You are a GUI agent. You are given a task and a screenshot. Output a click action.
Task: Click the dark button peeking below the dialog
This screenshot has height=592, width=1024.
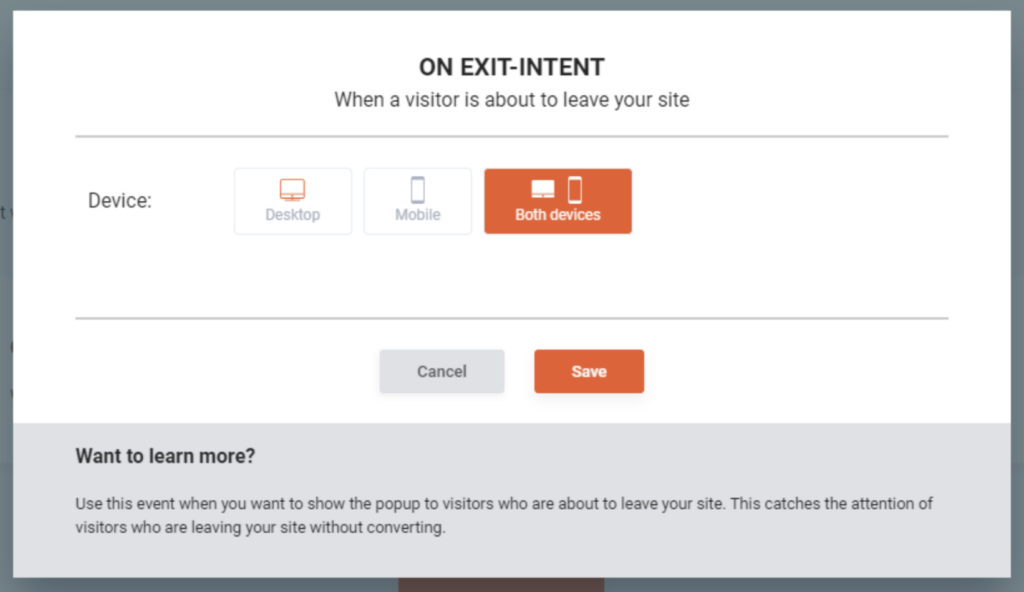(500, 584)
